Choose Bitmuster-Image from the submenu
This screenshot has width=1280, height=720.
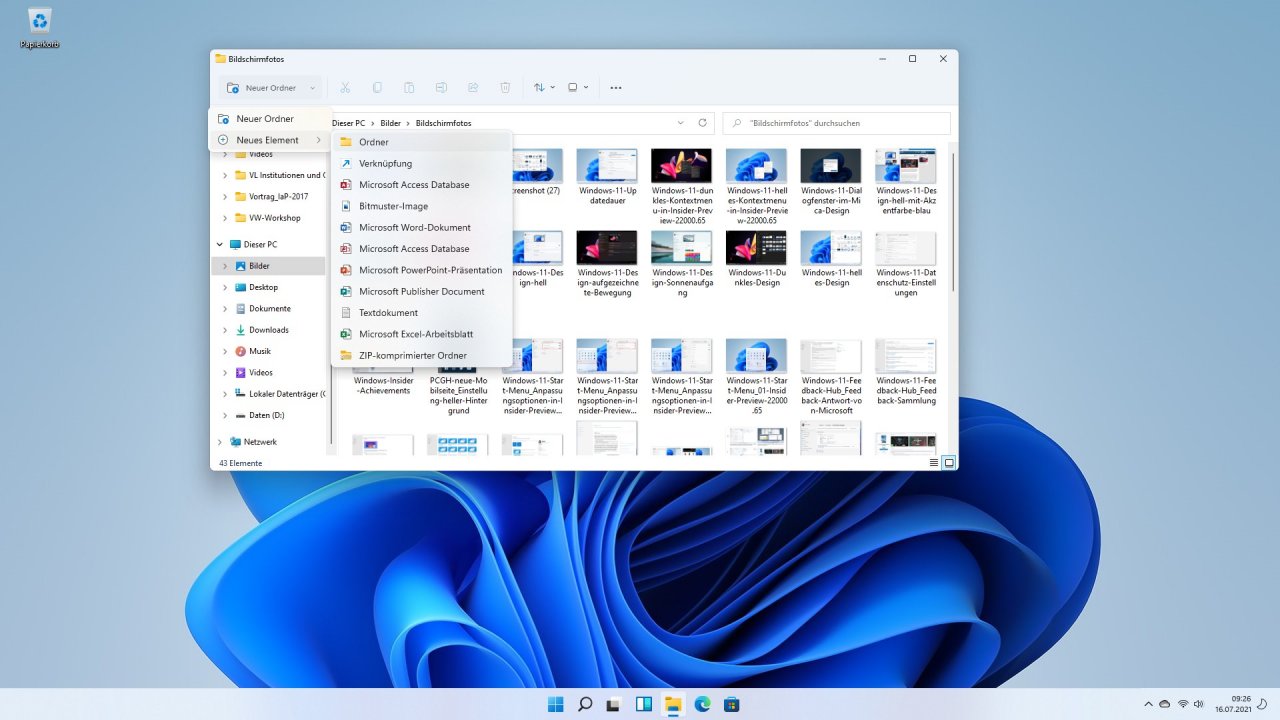421,206
